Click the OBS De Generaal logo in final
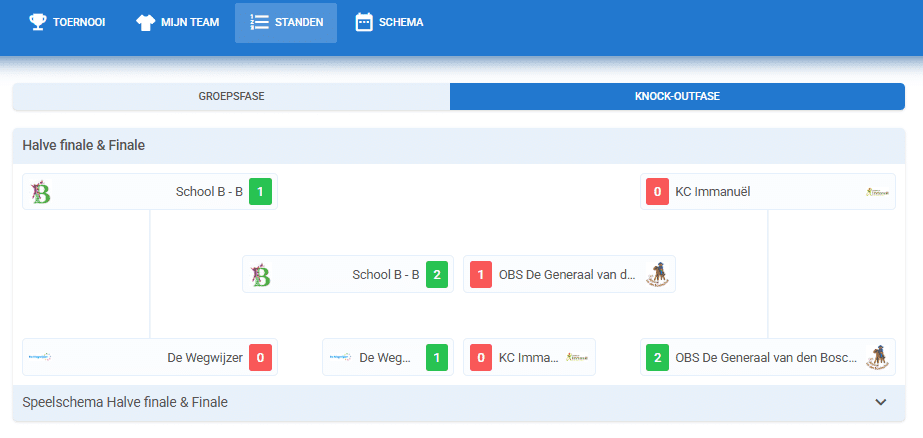 point(657,274)
